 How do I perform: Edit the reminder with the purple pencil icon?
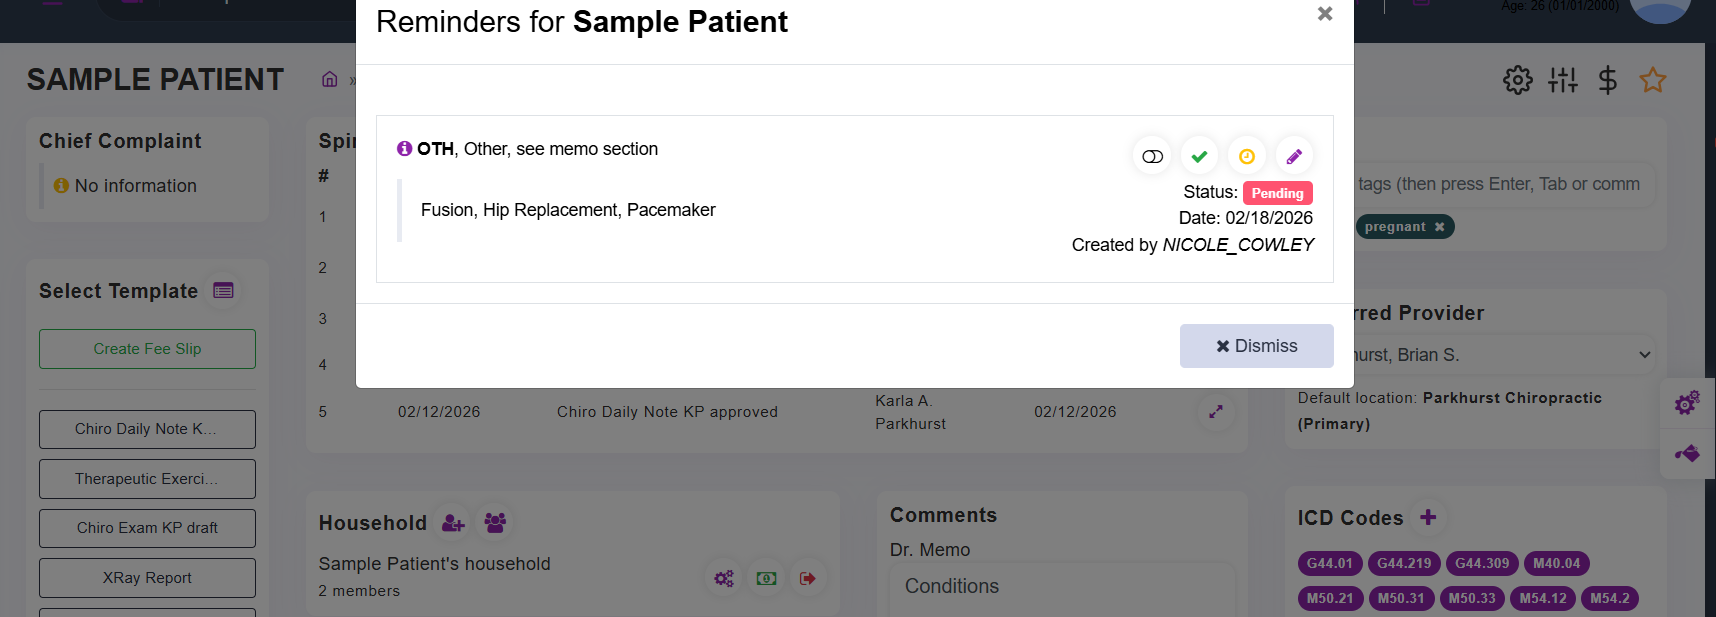pyautogui.click(x=1294, y=156)
